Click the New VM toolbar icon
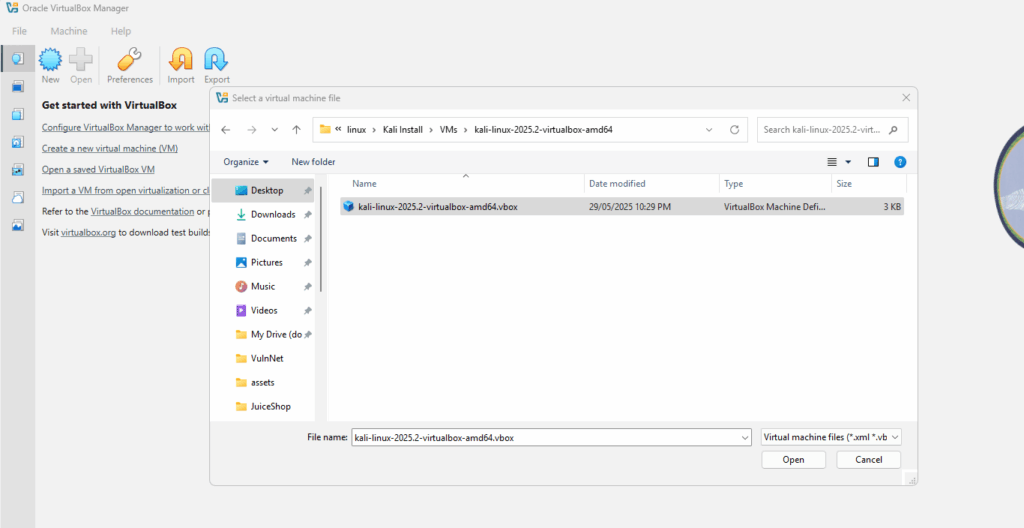Viewport: 1024px width, 528px height. (x=50, y=59)
